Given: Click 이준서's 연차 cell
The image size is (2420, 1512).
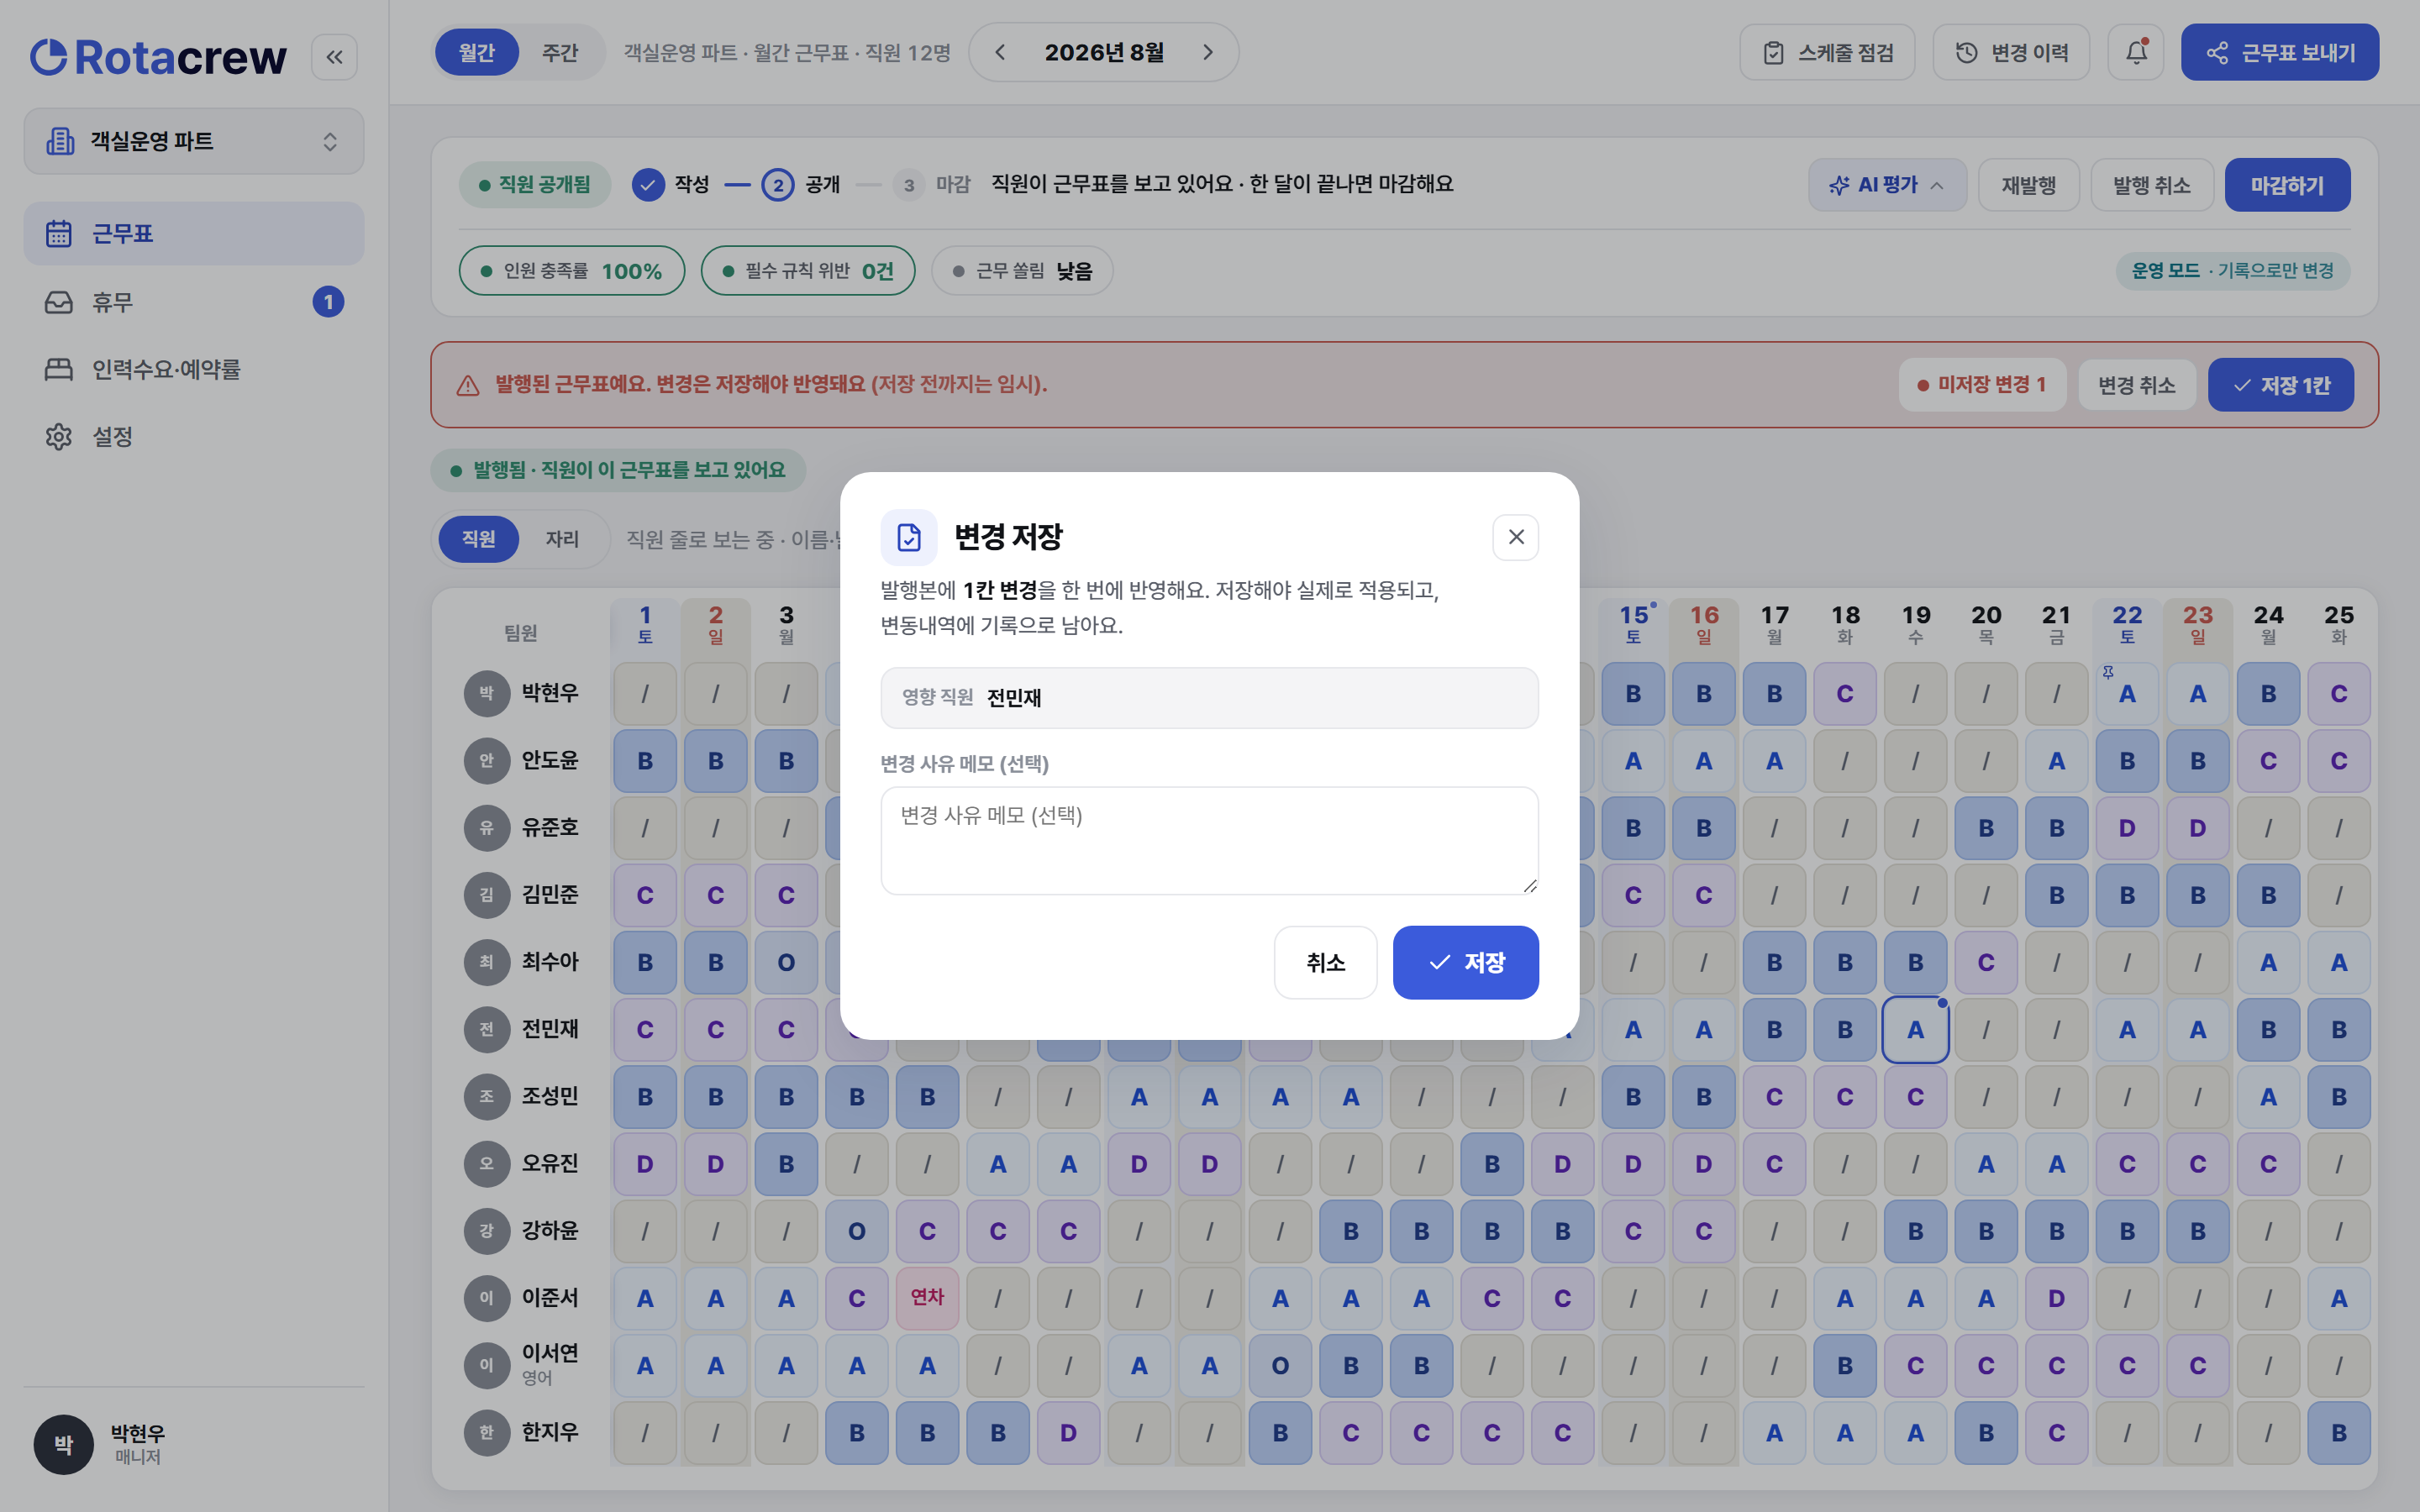Looking at the screenshot, I should [x=927, y=1297].
